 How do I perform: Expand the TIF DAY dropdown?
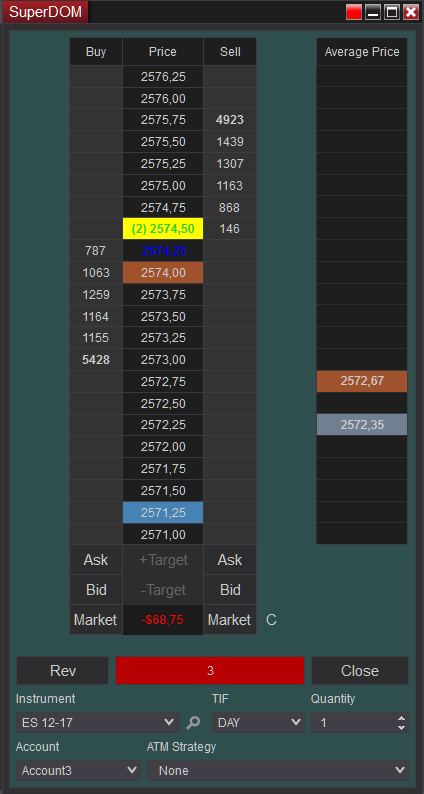click(258, 723)
